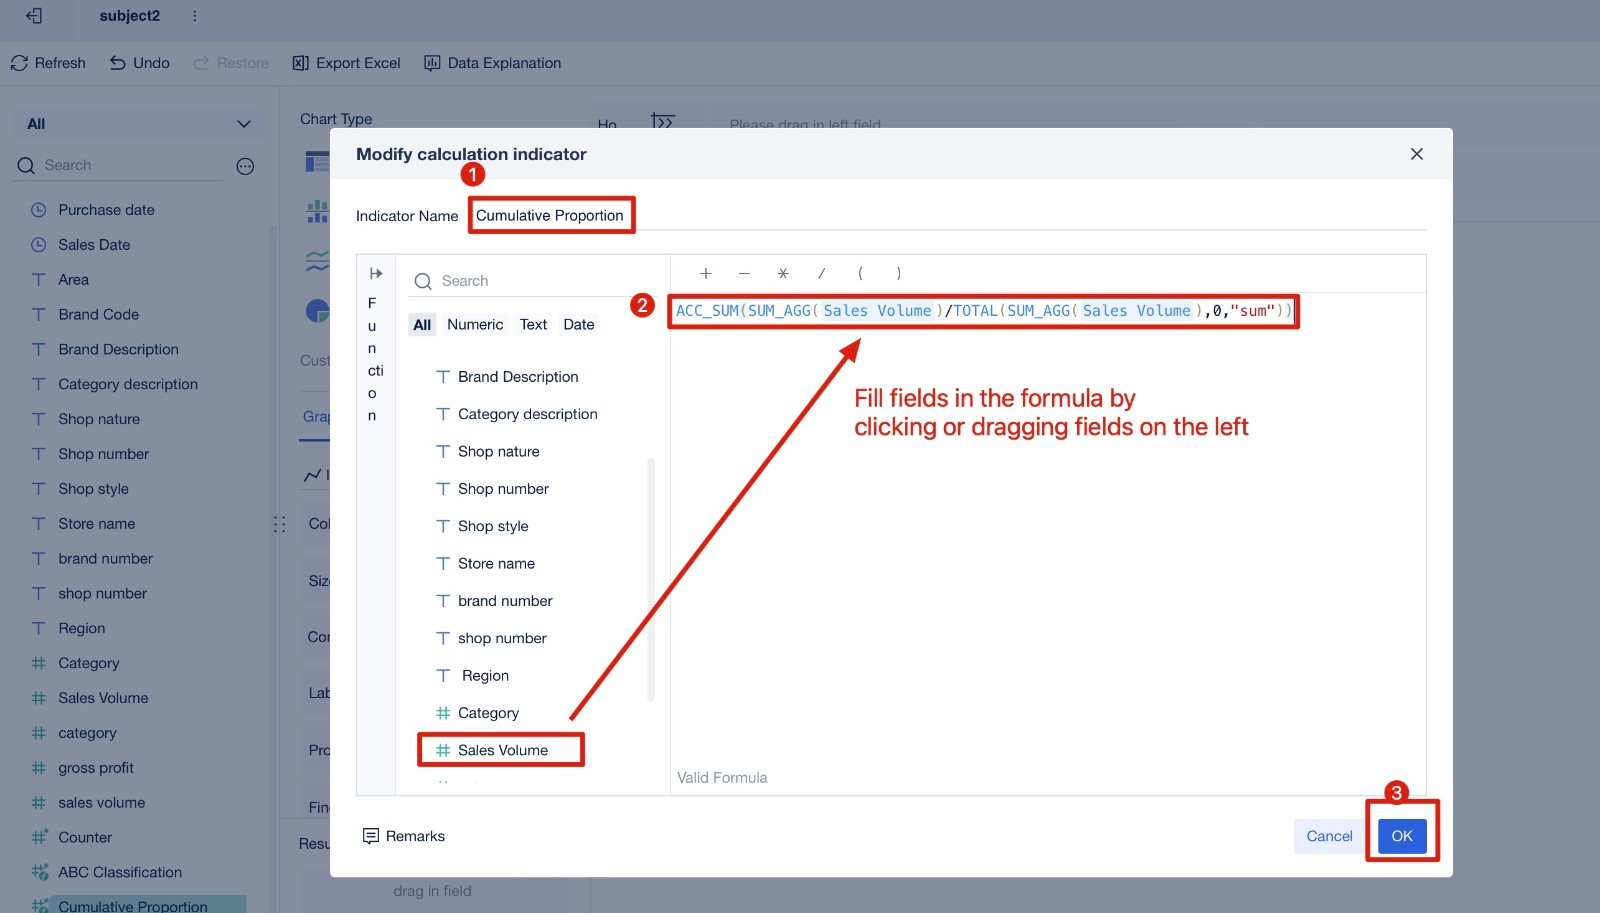Screen dimensions: 1600x913
Task: Insert the minus operator
Action: [x=744, y=273]
